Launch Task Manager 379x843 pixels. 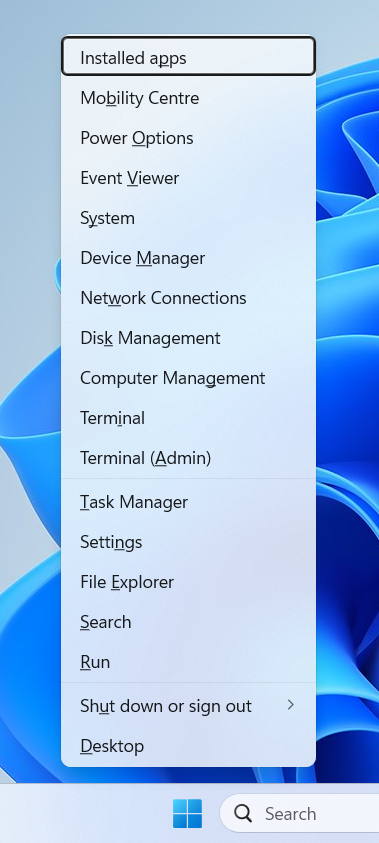188,502
